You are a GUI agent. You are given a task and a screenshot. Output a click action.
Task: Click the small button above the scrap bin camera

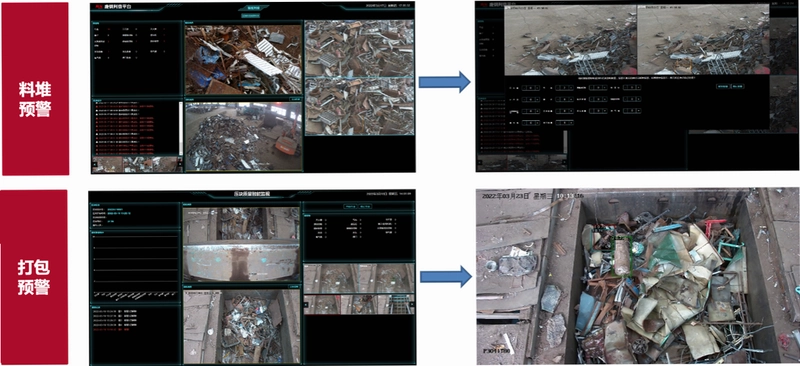(x=293, y=287)
